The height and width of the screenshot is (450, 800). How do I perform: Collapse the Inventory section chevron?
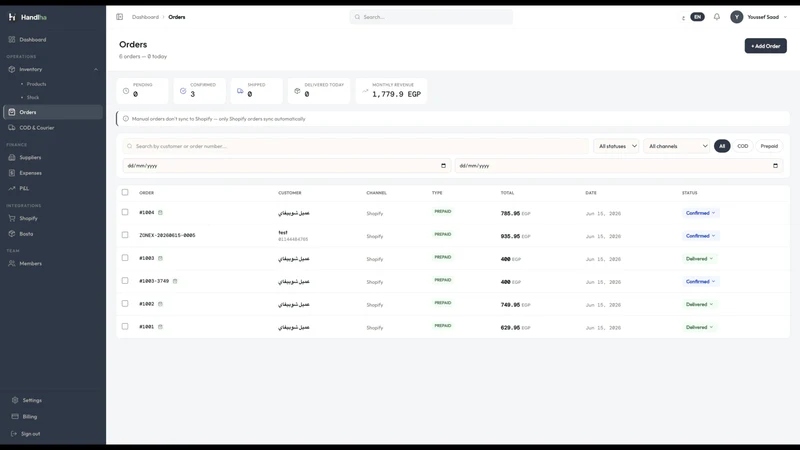click(x=96, y=69)
